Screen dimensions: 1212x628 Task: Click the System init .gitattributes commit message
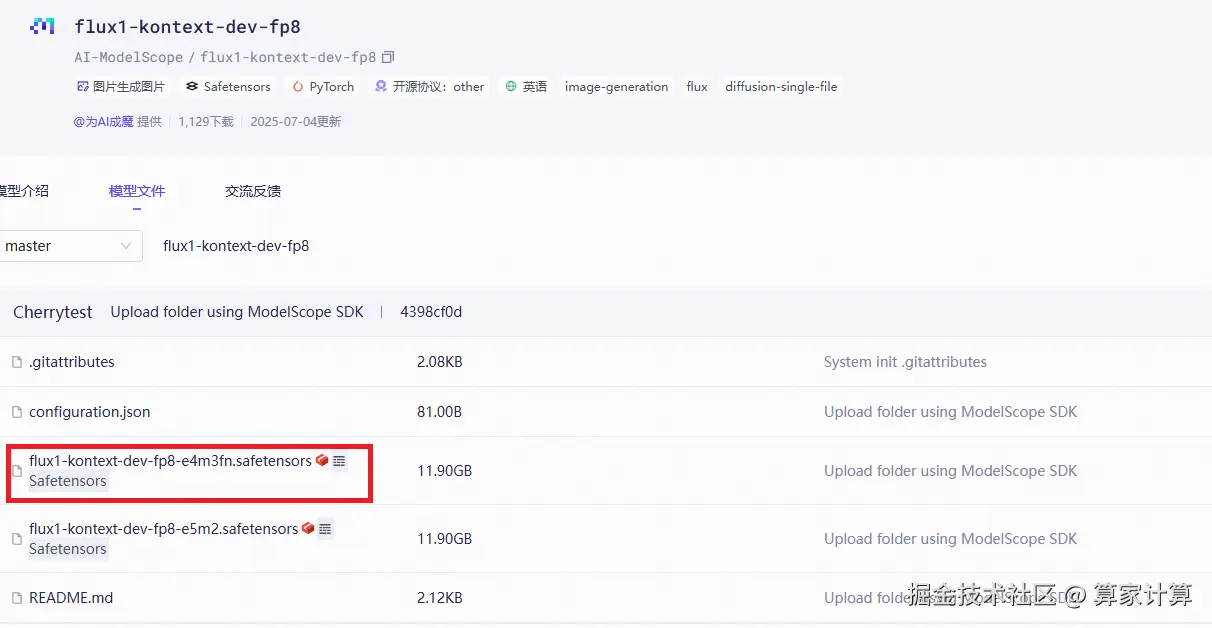pyautogui.click(x=905, y=362)
